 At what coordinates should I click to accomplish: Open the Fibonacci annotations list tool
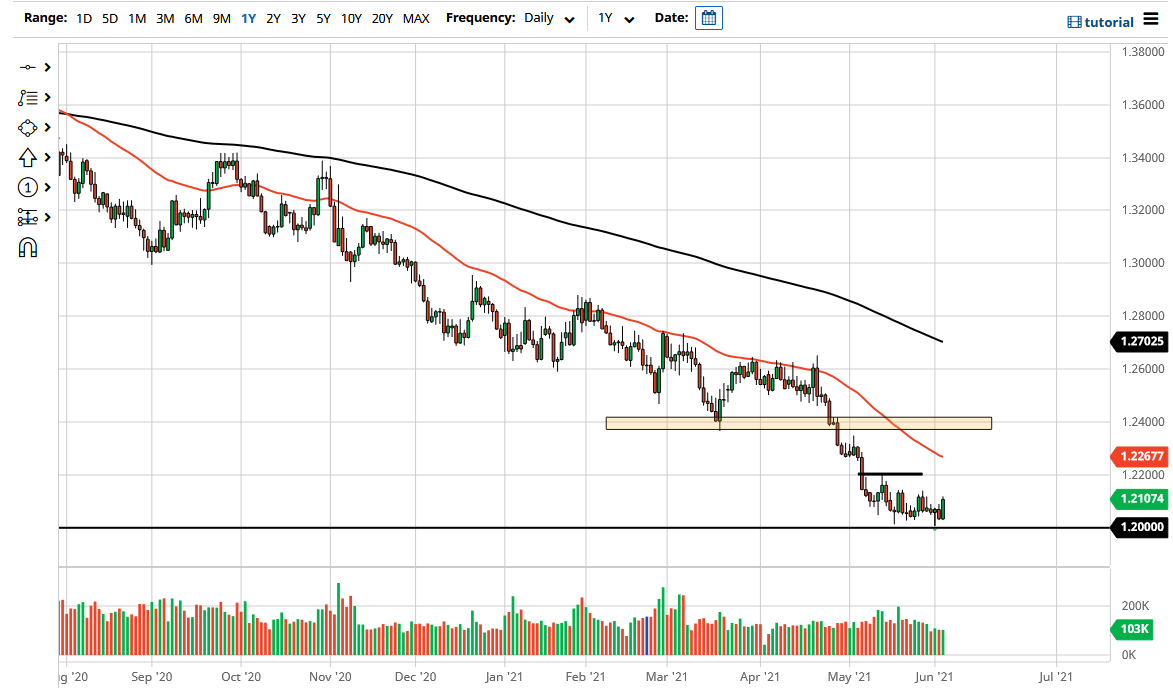pyautogui.click(x=26, y=97)
